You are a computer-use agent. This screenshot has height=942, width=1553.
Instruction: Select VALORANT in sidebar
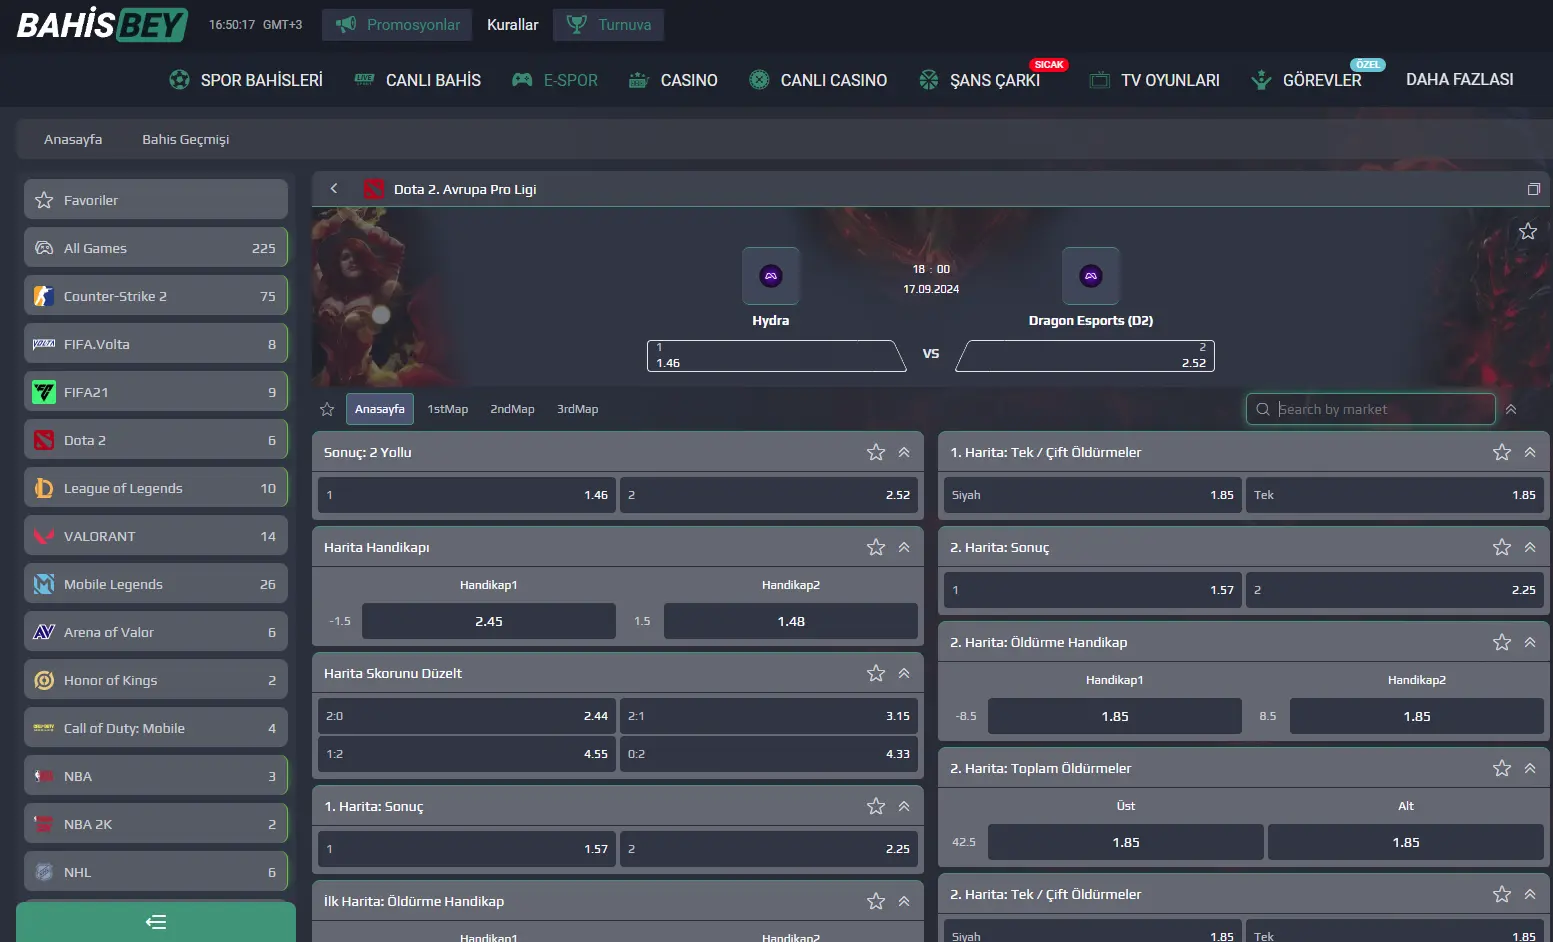[156, 536]
